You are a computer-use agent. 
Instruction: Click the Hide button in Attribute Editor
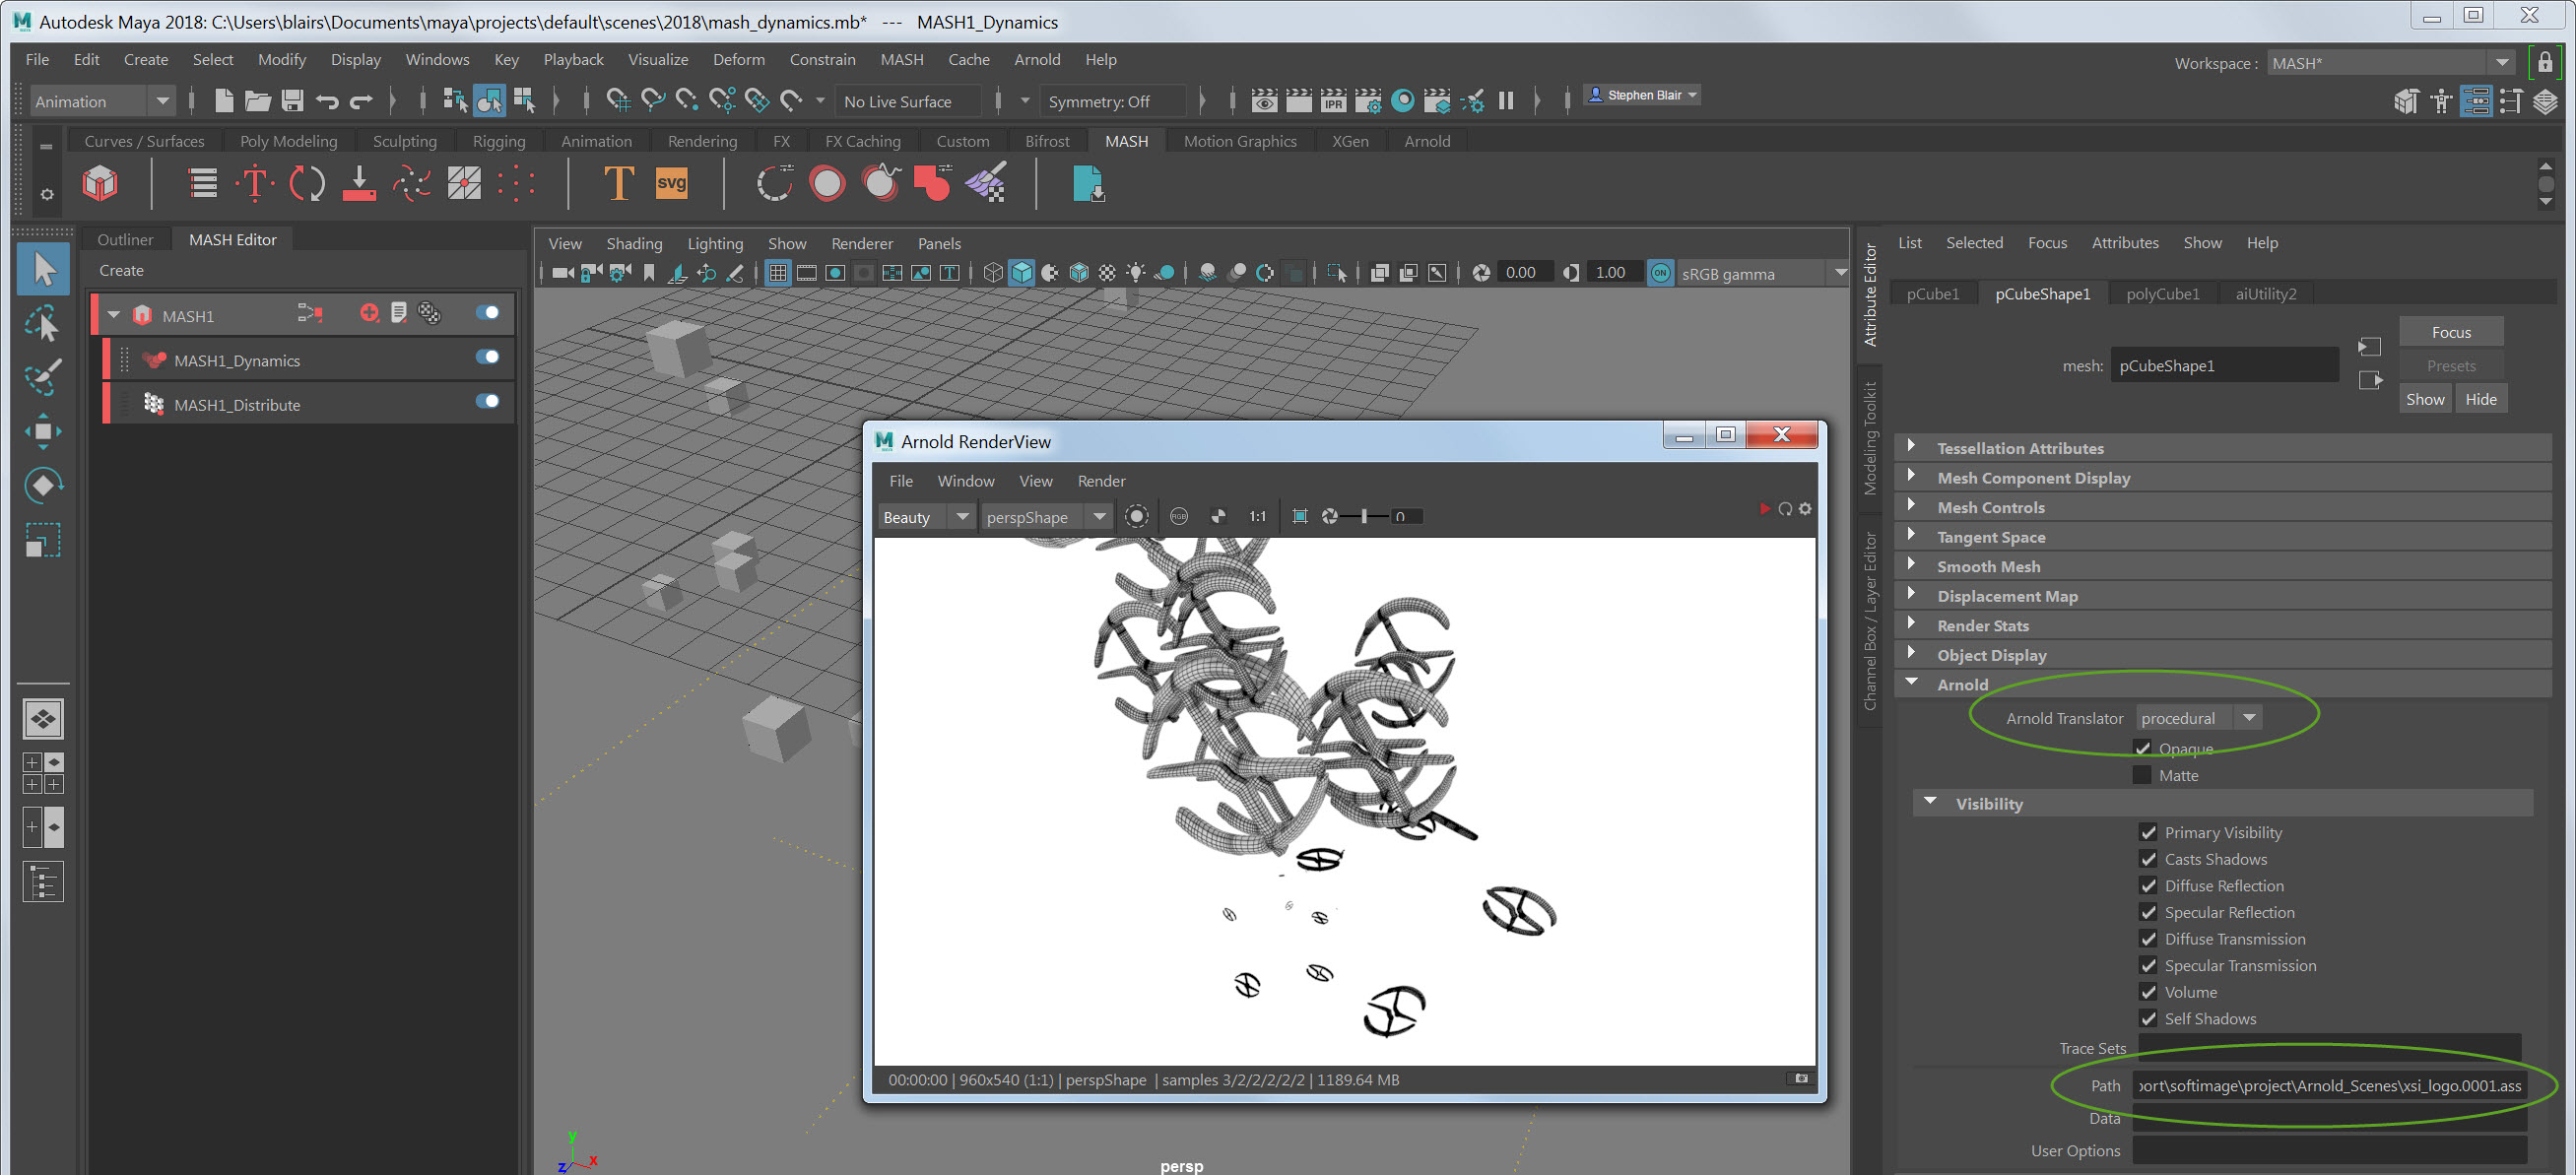coord(2480,399)
